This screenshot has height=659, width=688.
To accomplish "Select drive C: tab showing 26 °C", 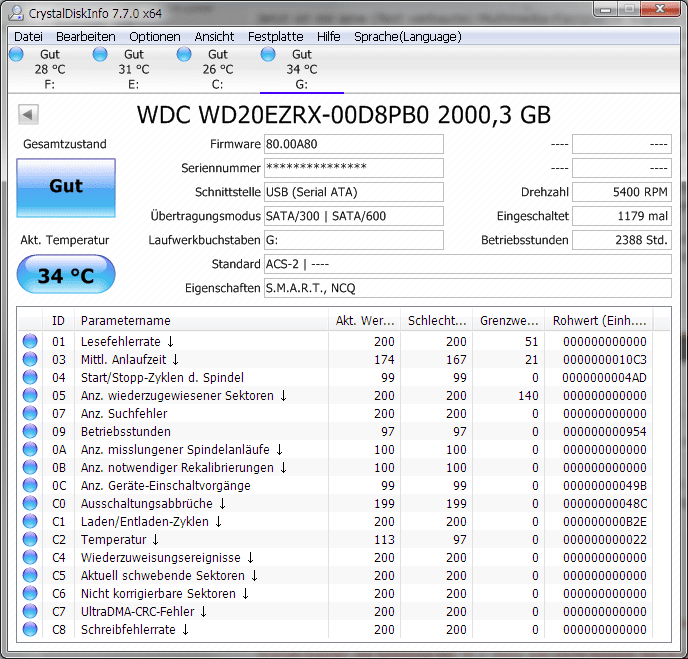I will point(218,69).
